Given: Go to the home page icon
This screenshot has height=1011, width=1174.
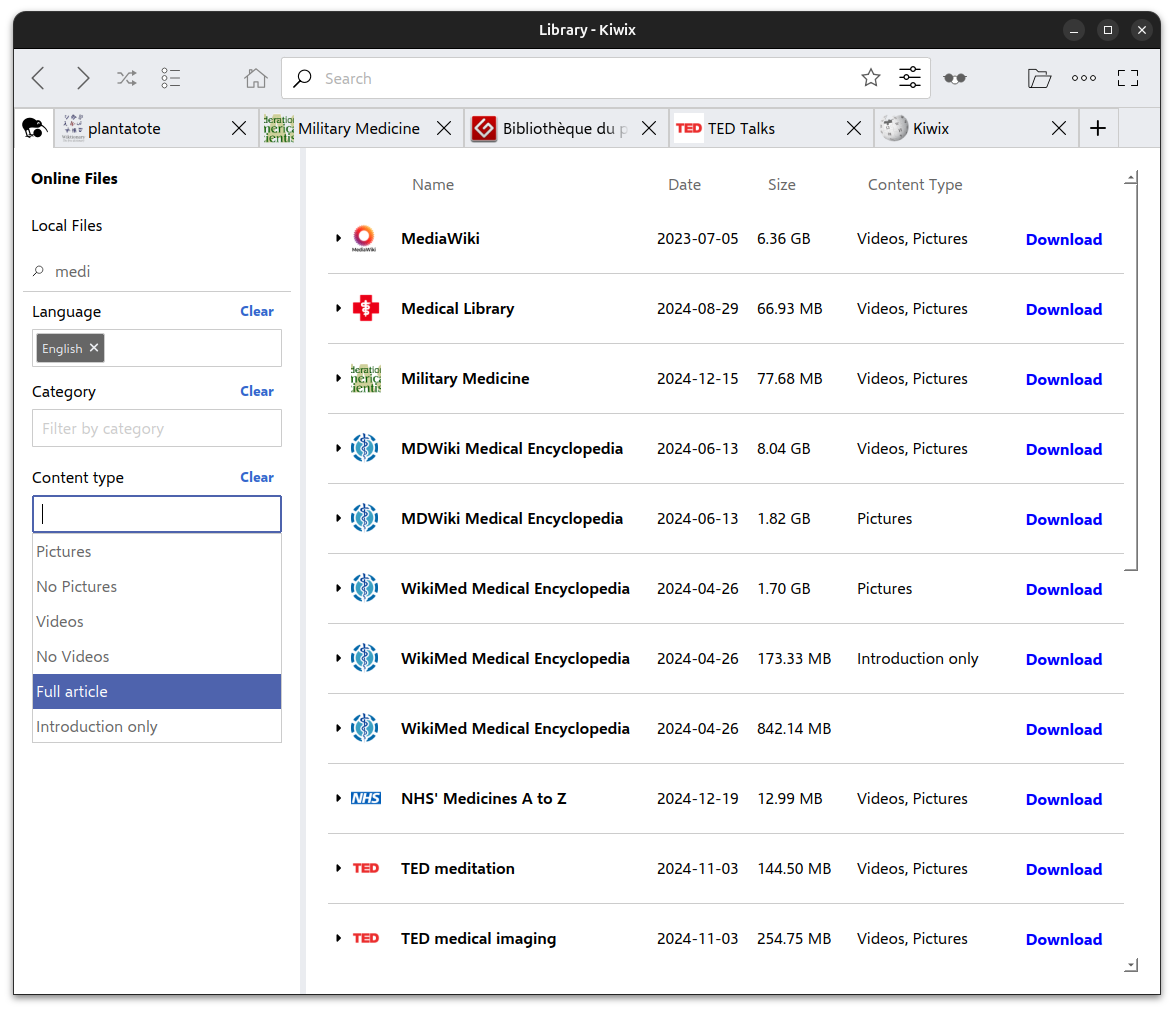Looking at the screenshot, I should 256,78.
